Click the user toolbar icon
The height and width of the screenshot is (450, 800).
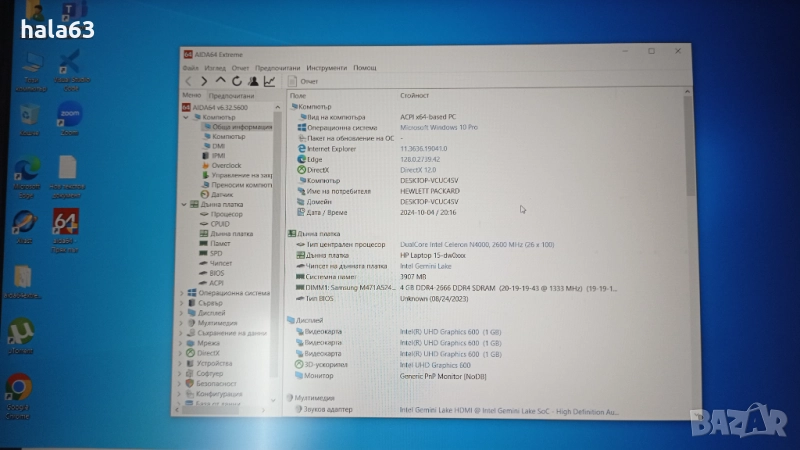pos(253,81)
